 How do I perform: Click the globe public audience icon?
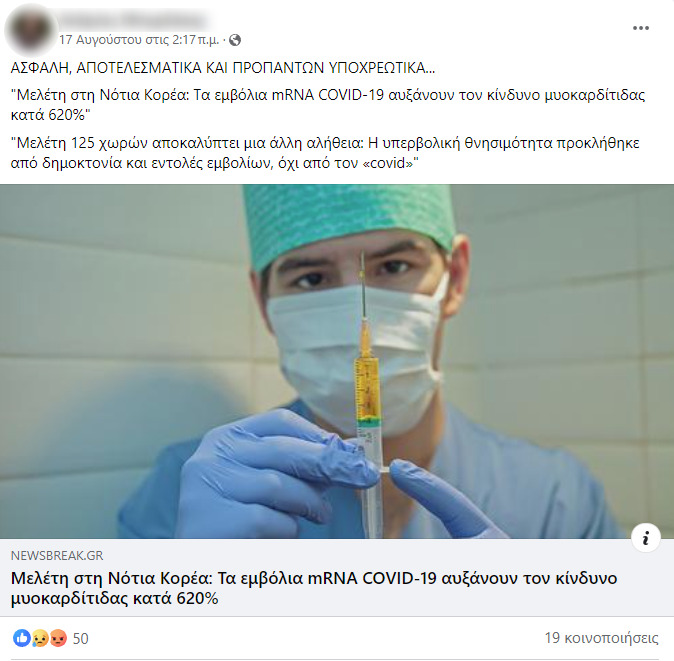[235, 40]
